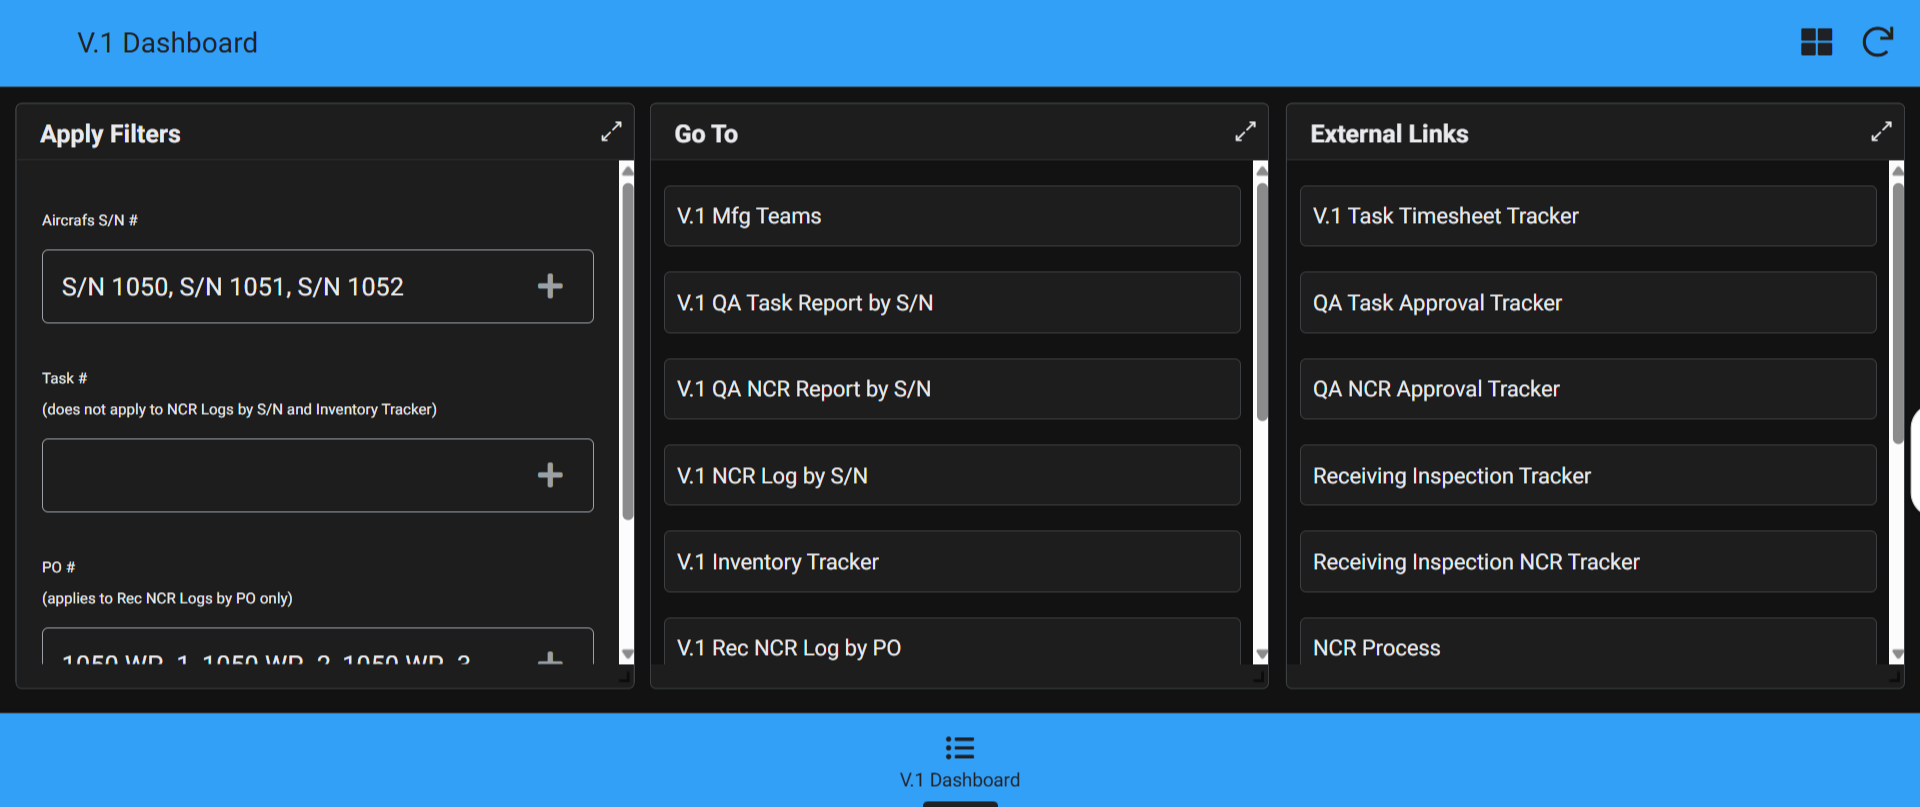Open V.1 NCR Log by S/N
Screen dimensions: 1920x807
952,475
